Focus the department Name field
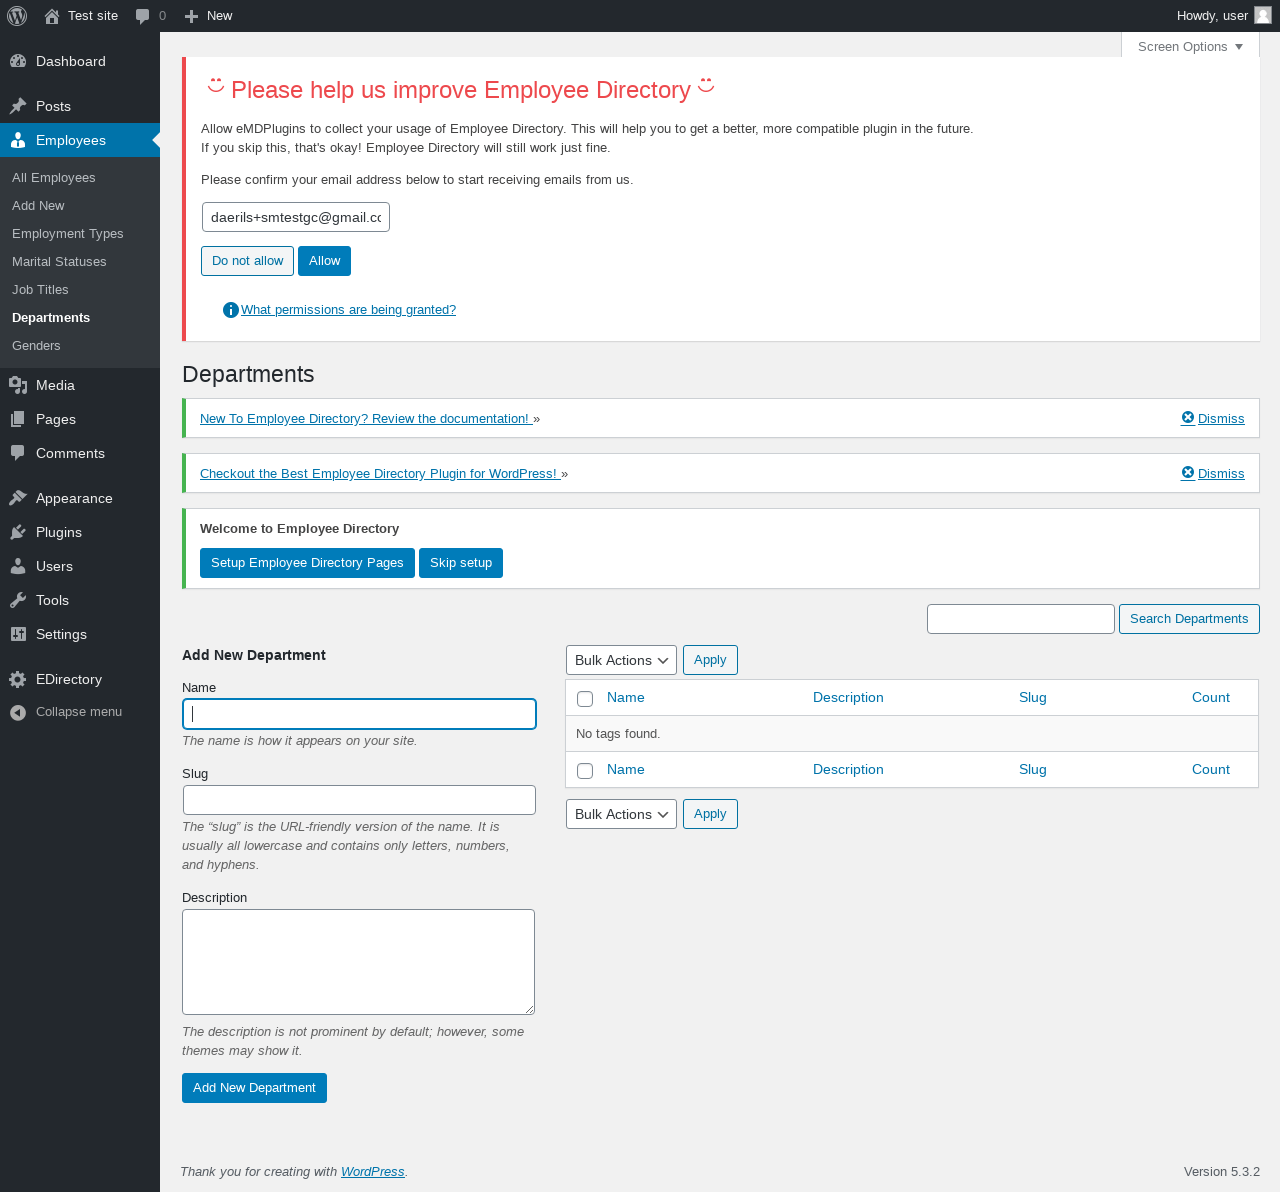The image size is (1280, 1192). click(359, 714)
